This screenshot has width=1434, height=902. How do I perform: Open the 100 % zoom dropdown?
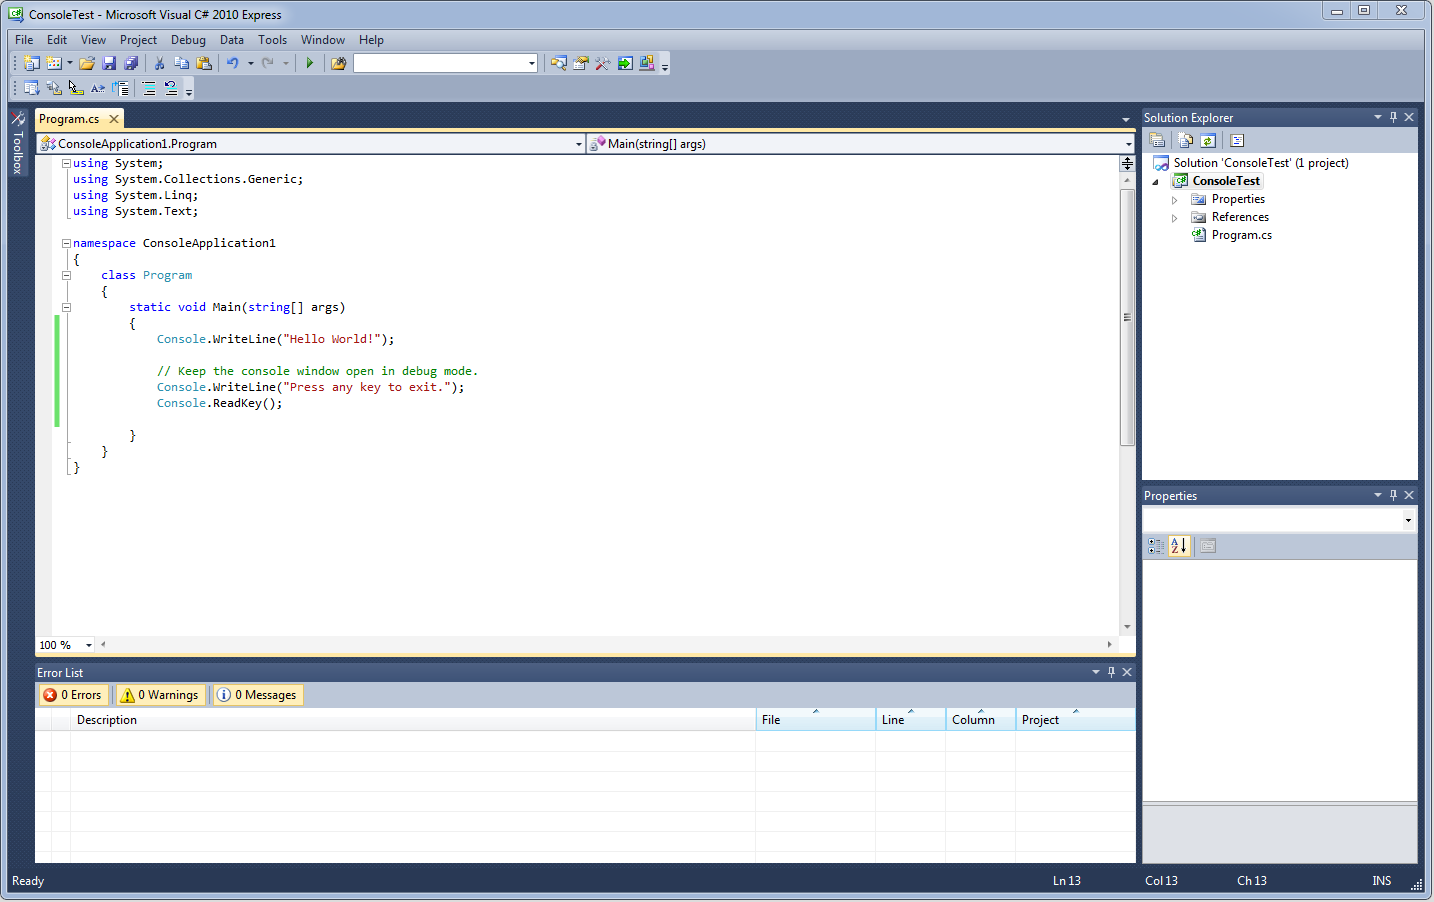(89, 645)
